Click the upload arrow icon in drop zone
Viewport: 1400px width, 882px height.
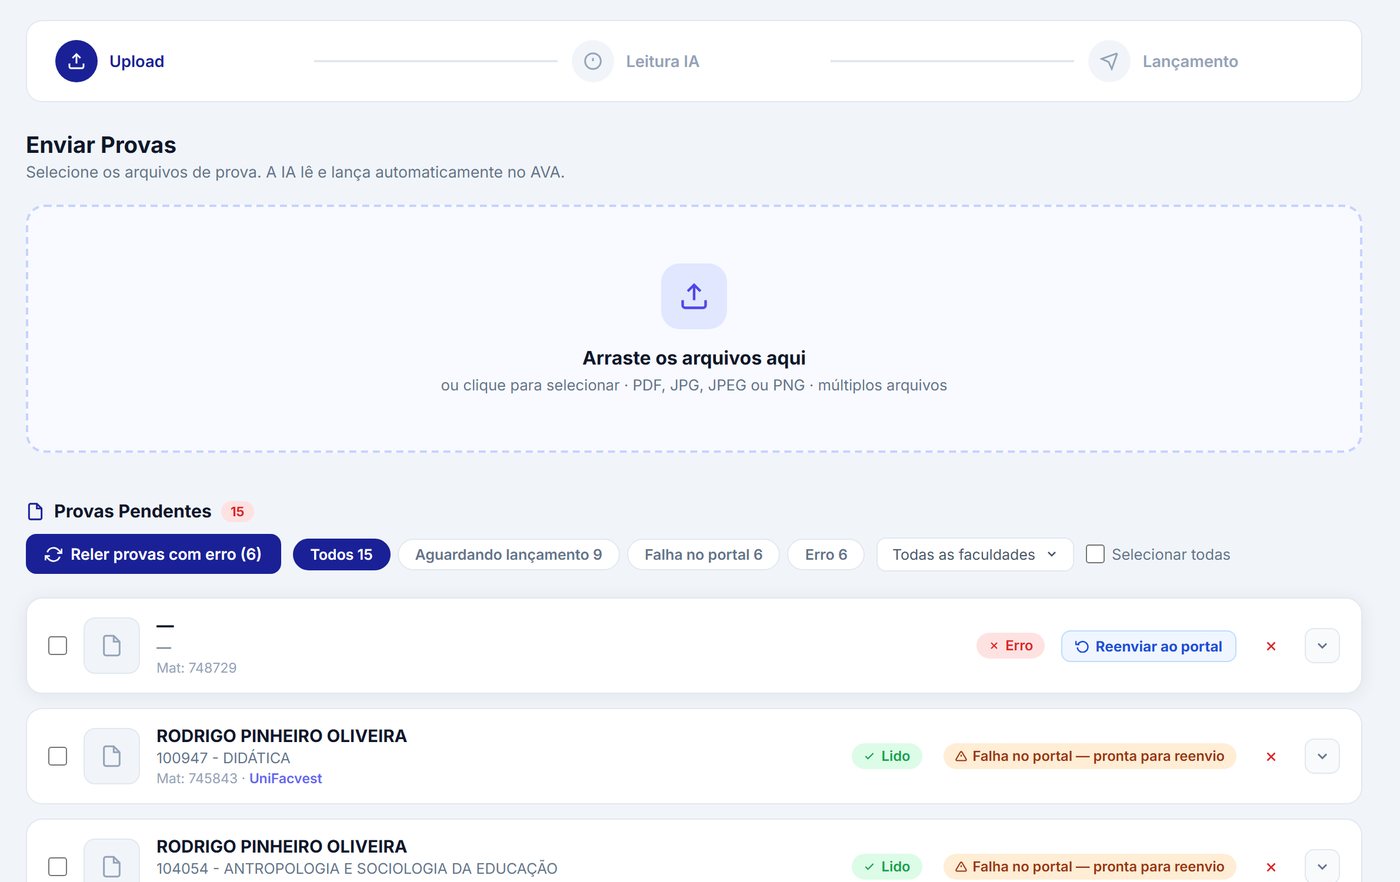point(694,296)
